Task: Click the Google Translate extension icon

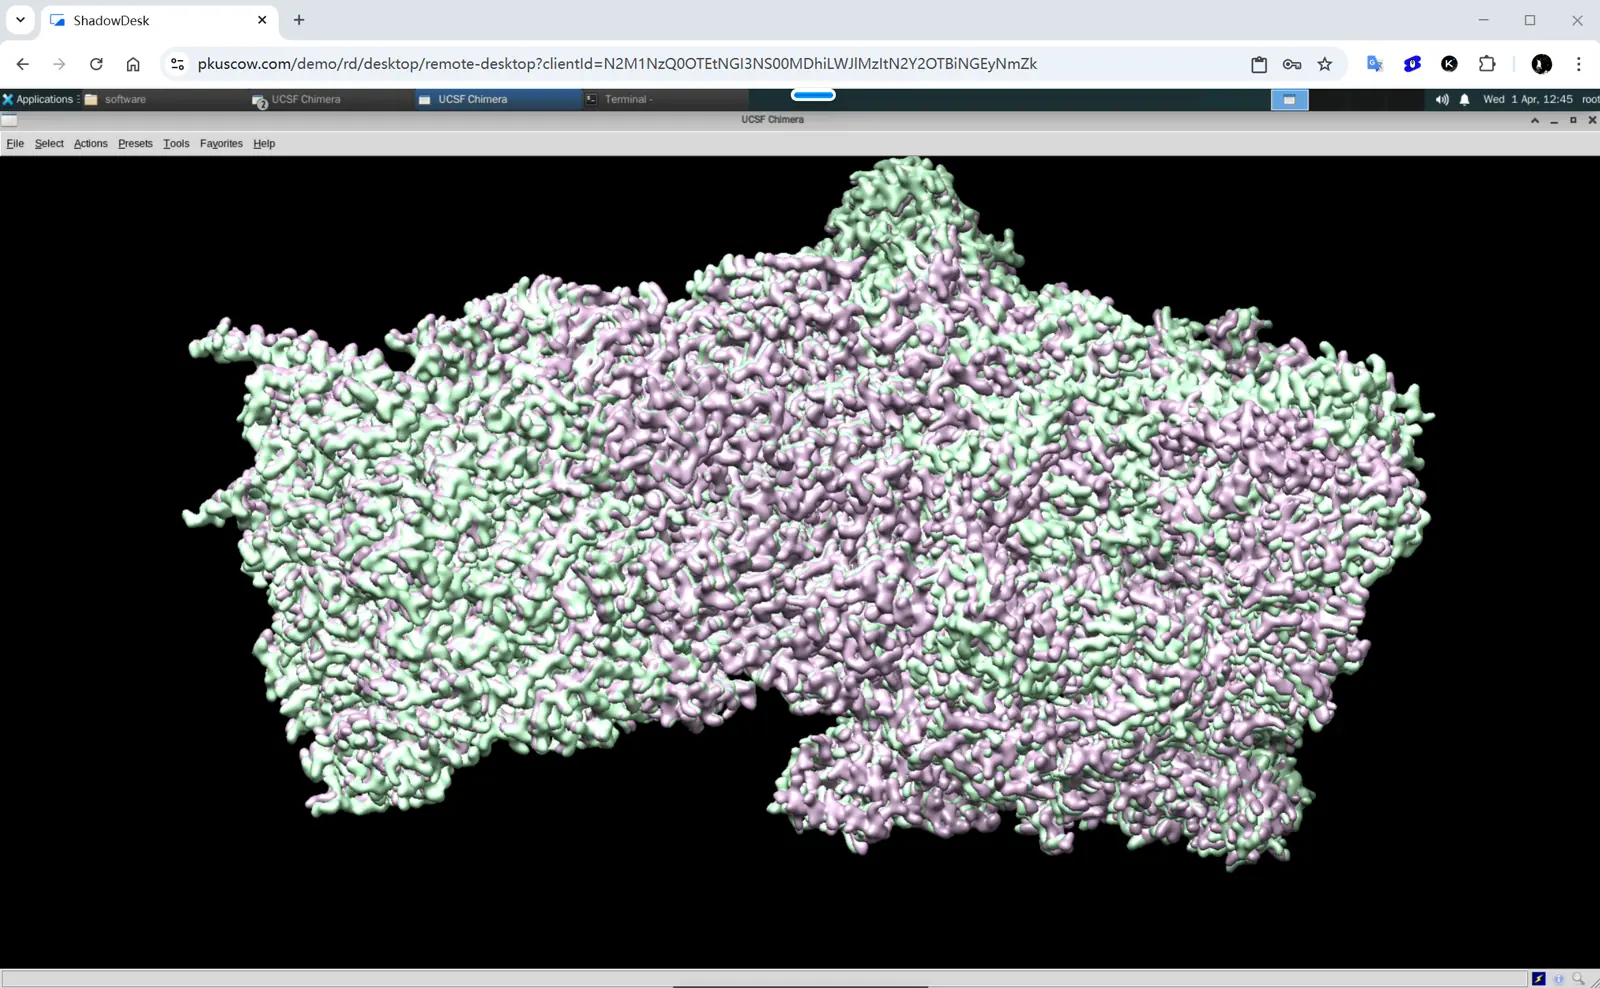Action: click(1375, 64)
